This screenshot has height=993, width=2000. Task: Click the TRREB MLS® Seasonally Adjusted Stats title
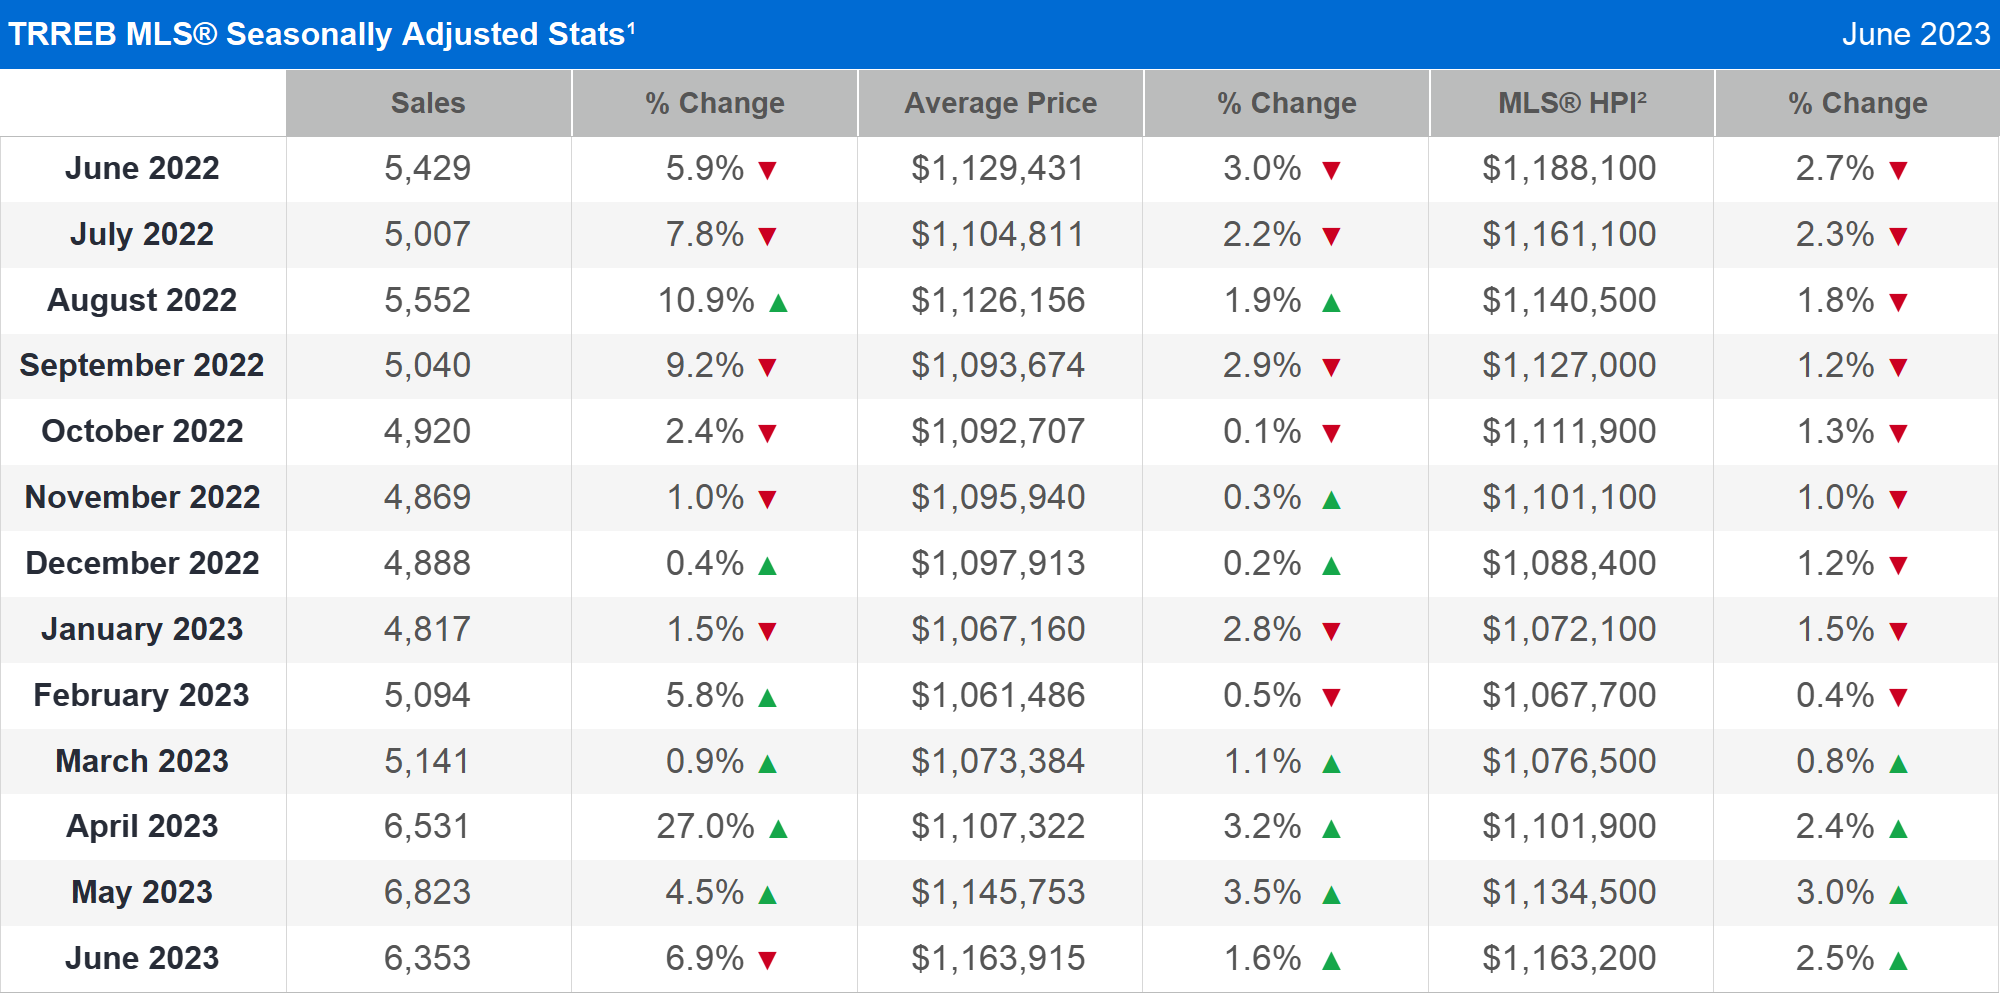point(321,34)
